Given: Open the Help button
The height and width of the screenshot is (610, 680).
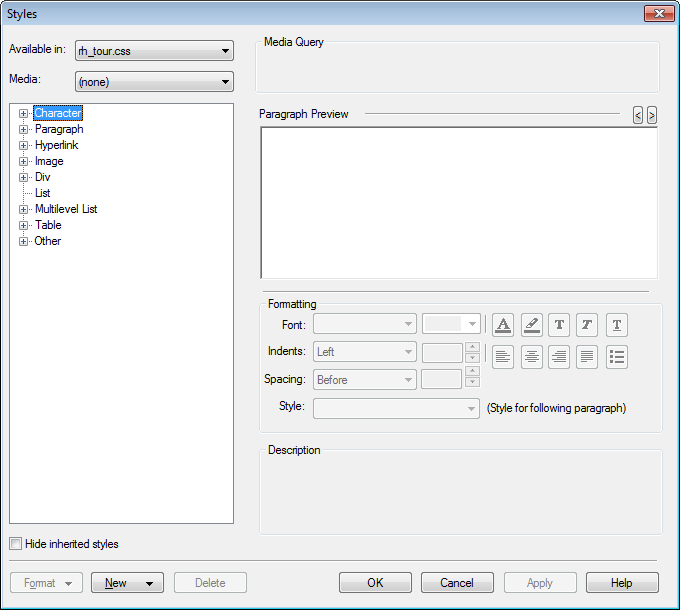Looking at the screenshot, I should pos(621,583).
